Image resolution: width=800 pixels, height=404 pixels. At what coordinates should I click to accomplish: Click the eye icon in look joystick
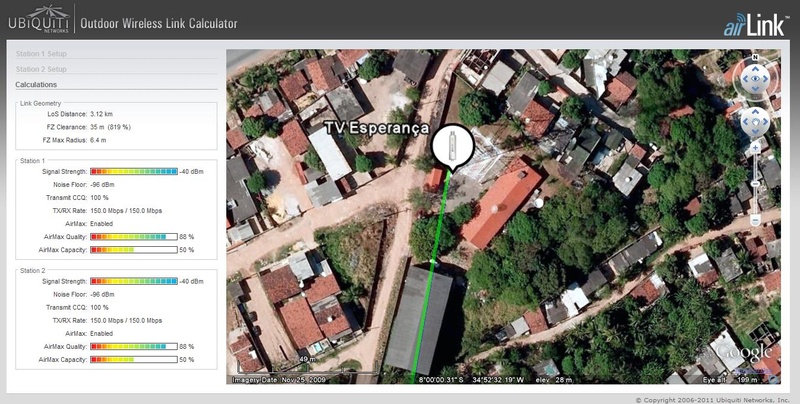pyautogui.click(x=755, y=79)
